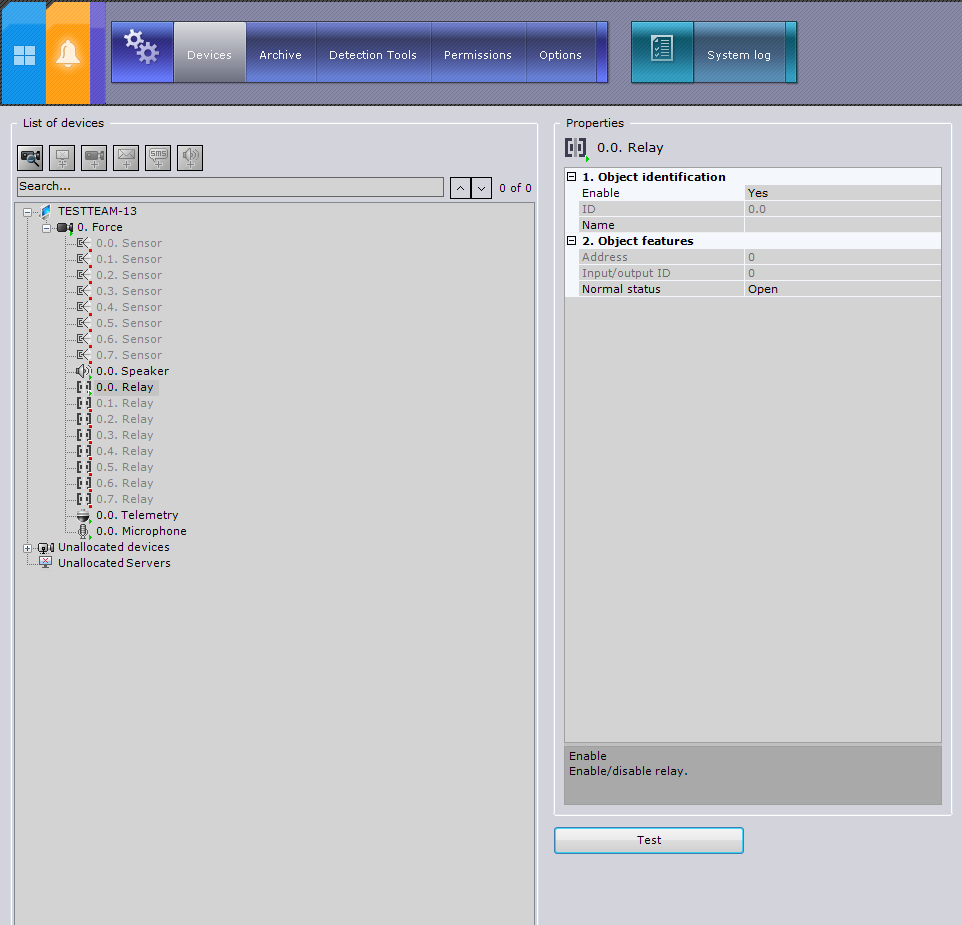The image size is (962, 925).
Task: Click the add speaker/audio icon
Action: tap(190, 157)
